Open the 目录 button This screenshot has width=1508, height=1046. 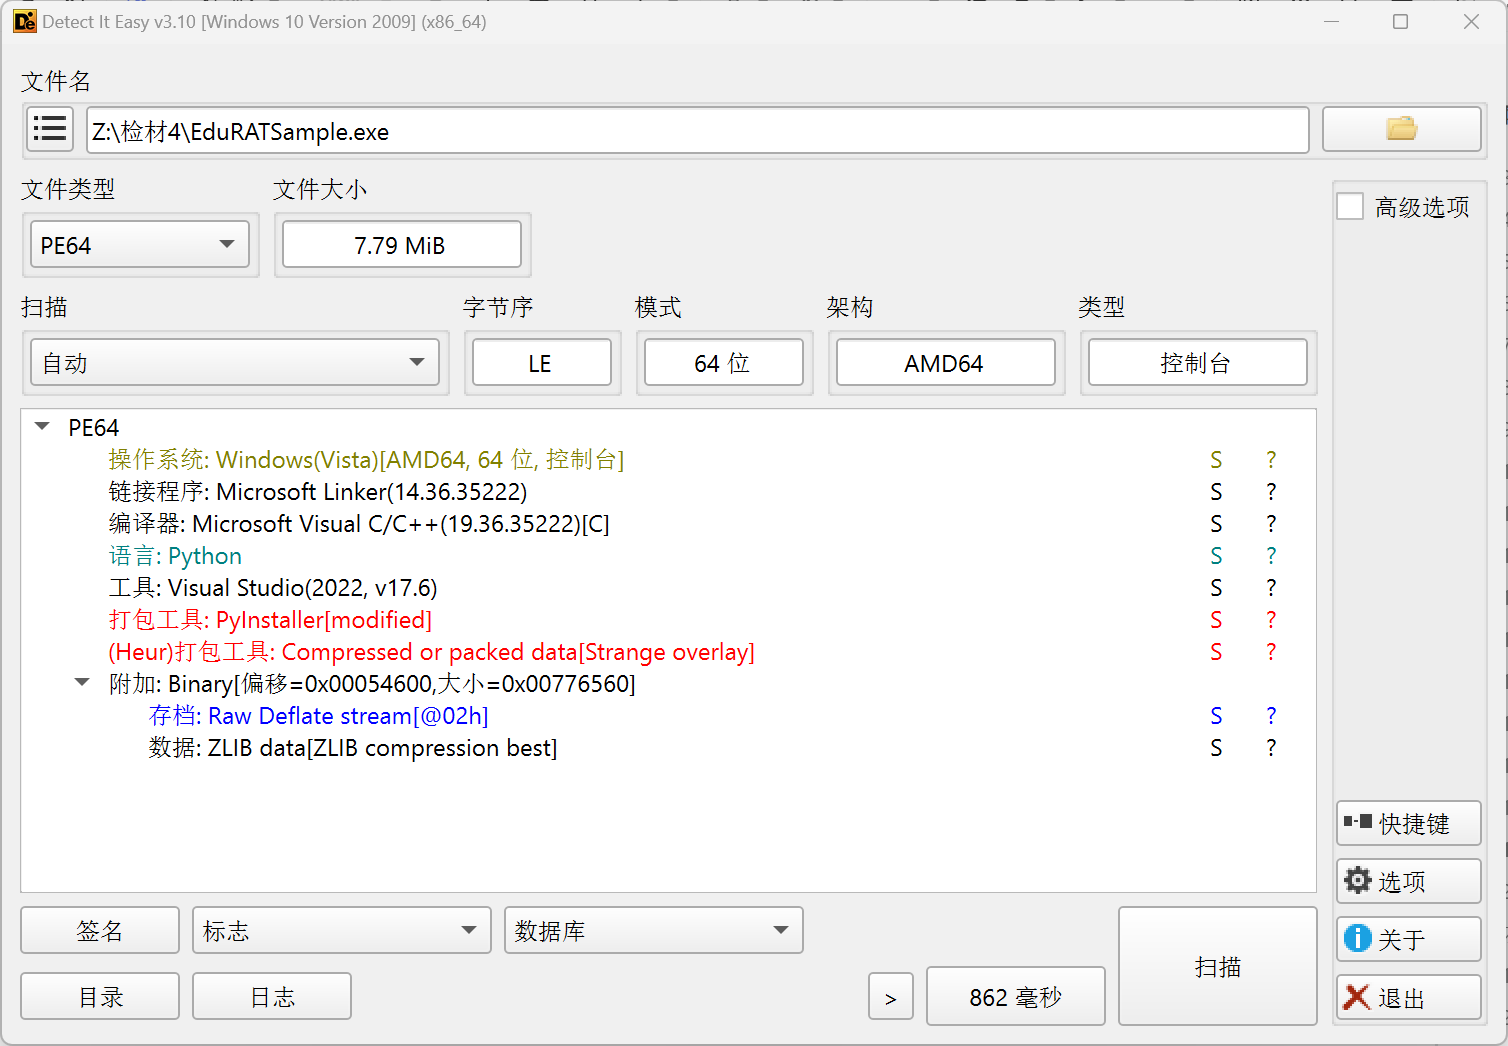(100, 997)
